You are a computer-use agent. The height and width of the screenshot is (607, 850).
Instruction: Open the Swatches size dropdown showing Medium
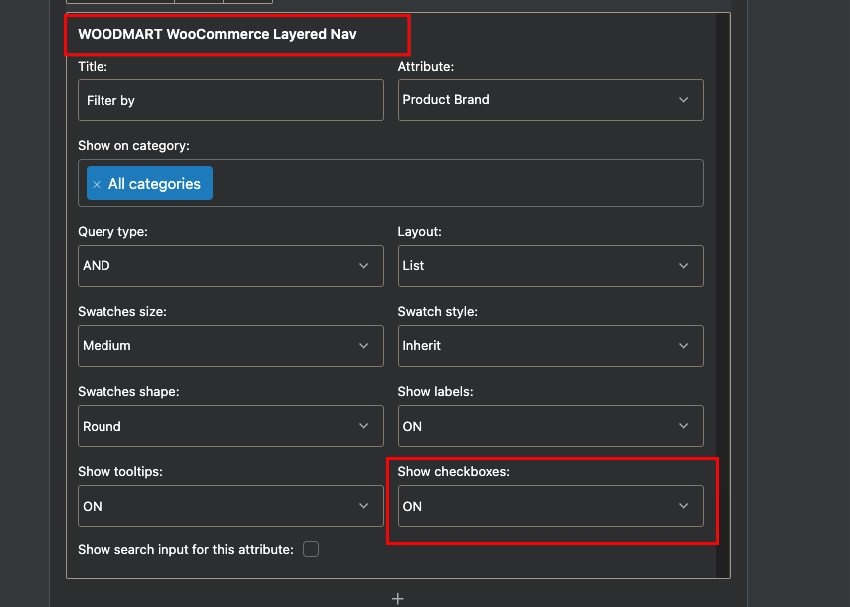(230, 346)
